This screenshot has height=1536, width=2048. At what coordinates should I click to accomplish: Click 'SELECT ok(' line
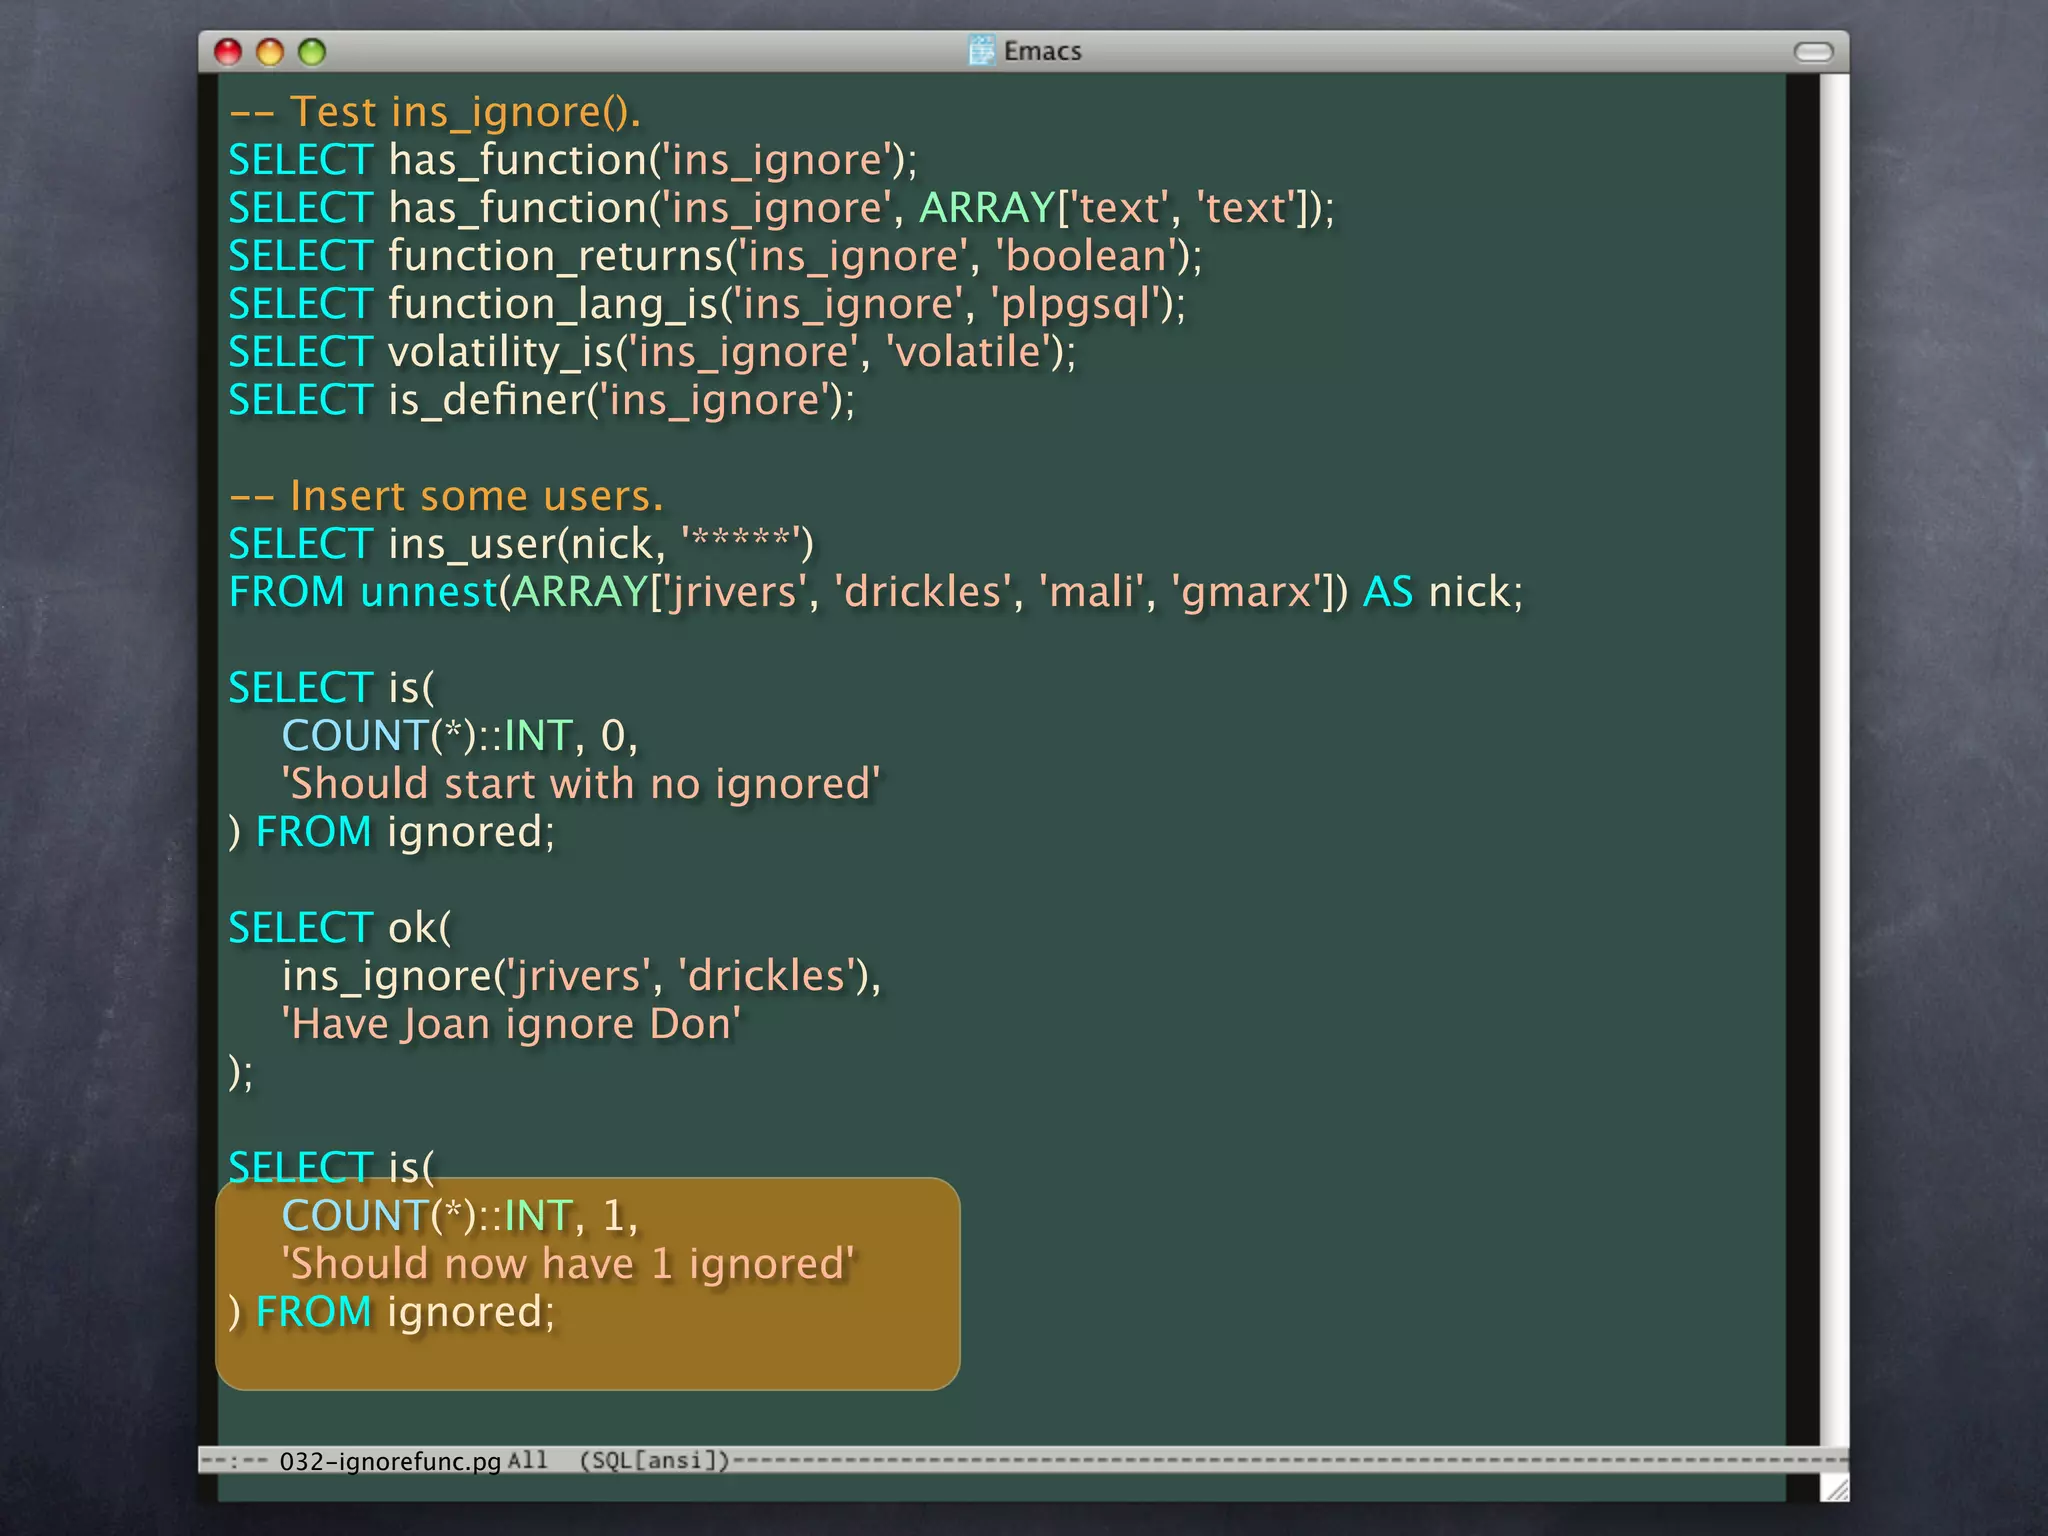pos(340,928)
